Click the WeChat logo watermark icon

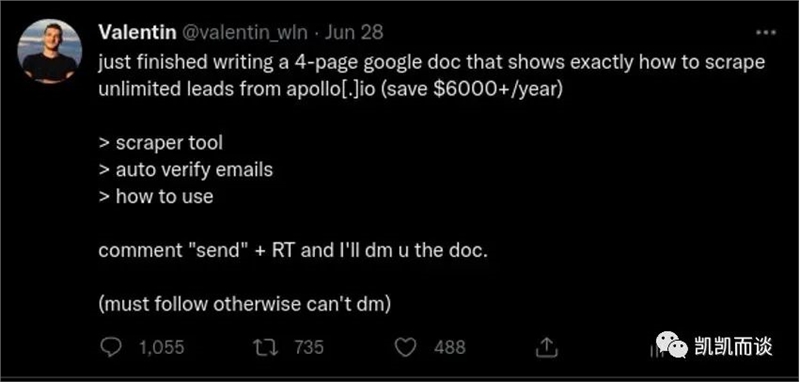point(671,345)
